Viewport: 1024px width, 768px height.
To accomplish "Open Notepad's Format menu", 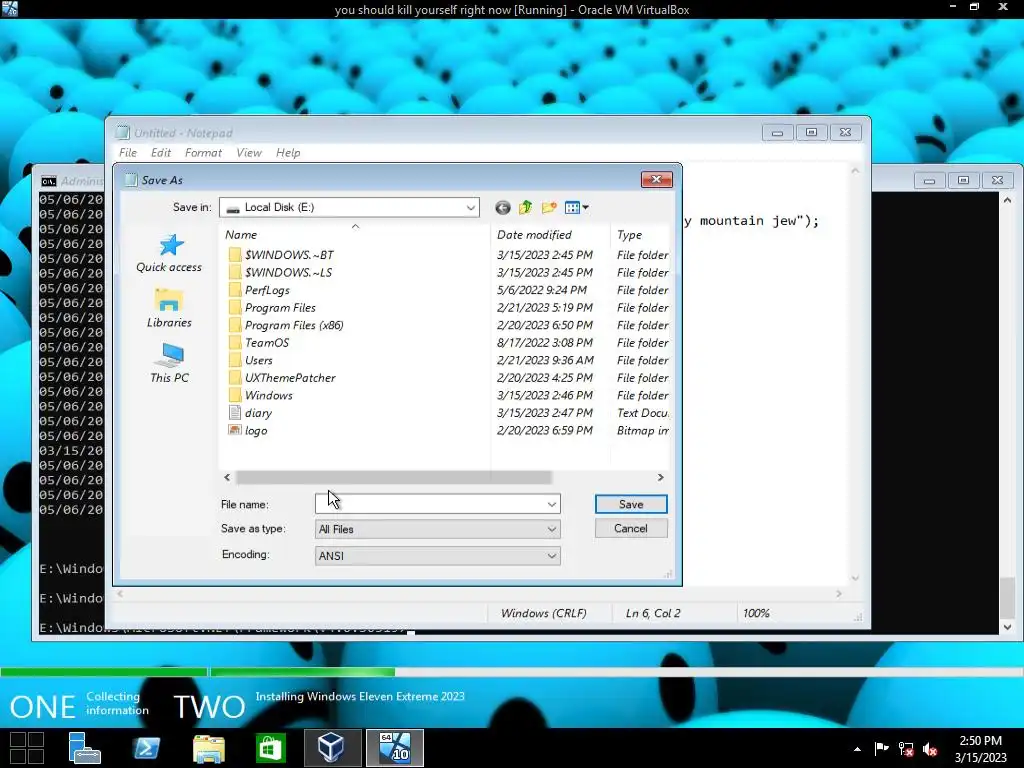I will point(203,153).
